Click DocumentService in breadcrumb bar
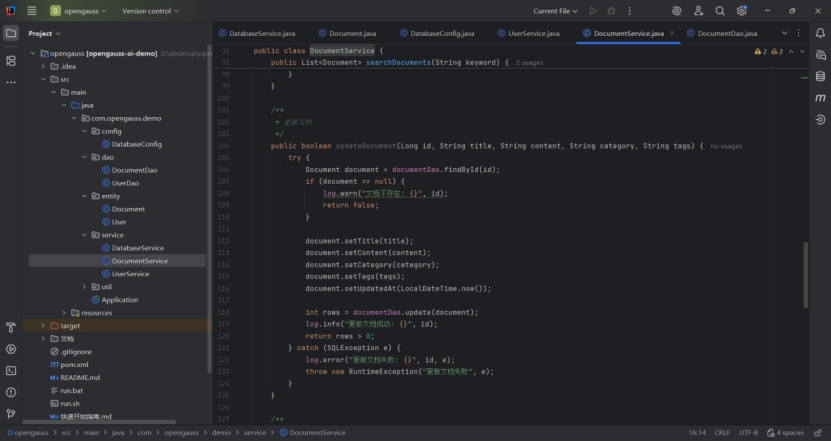The width and height of the screenshot is (831, 442). point(312,432)
